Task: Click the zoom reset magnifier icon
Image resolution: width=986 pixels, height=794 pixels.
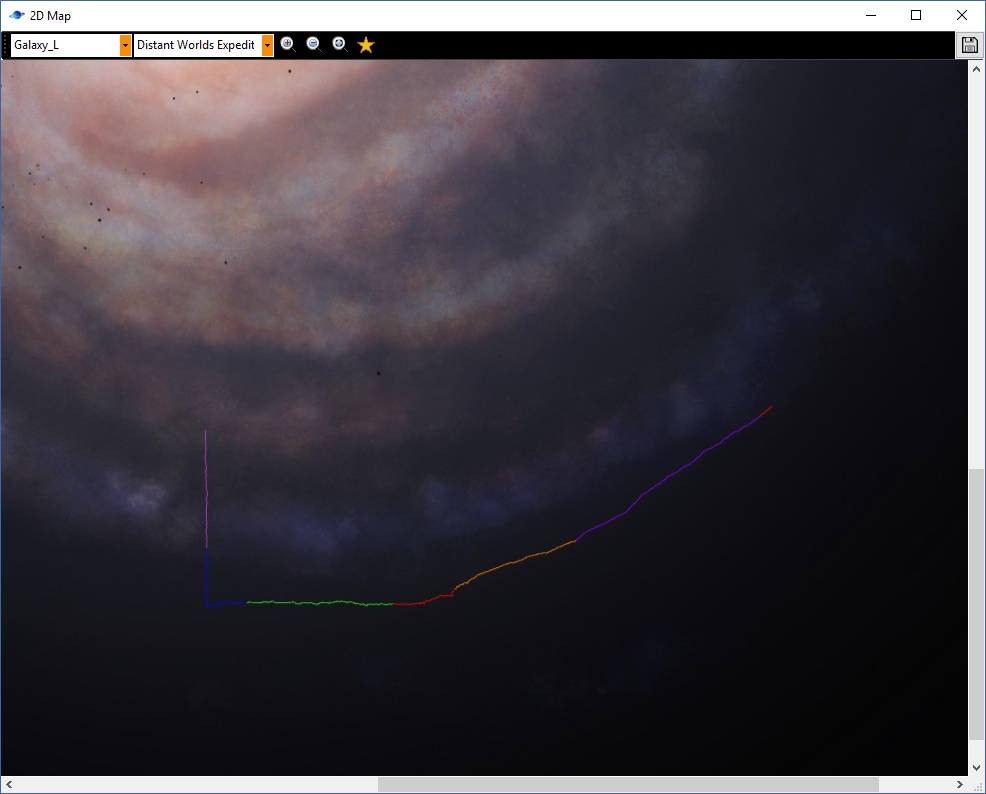Action: (x=340, y=44)
